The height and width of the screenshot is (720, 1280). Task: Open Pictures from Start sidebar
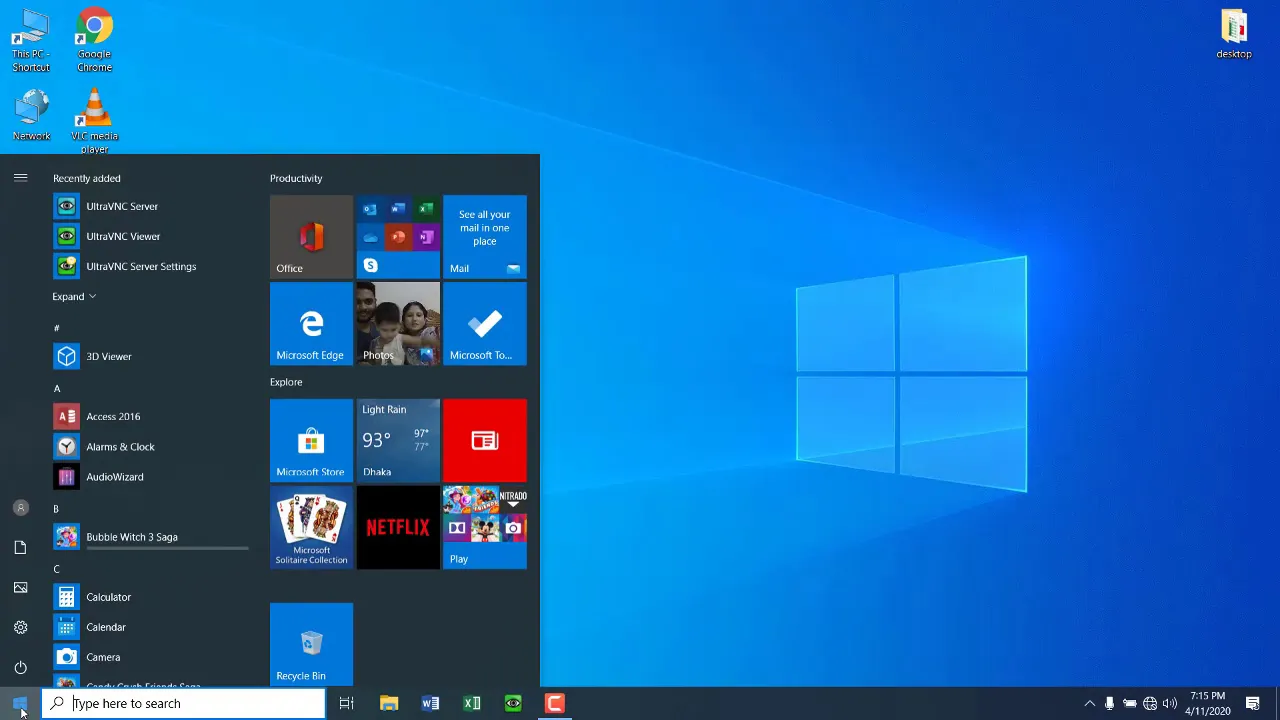tap(20, 587)
